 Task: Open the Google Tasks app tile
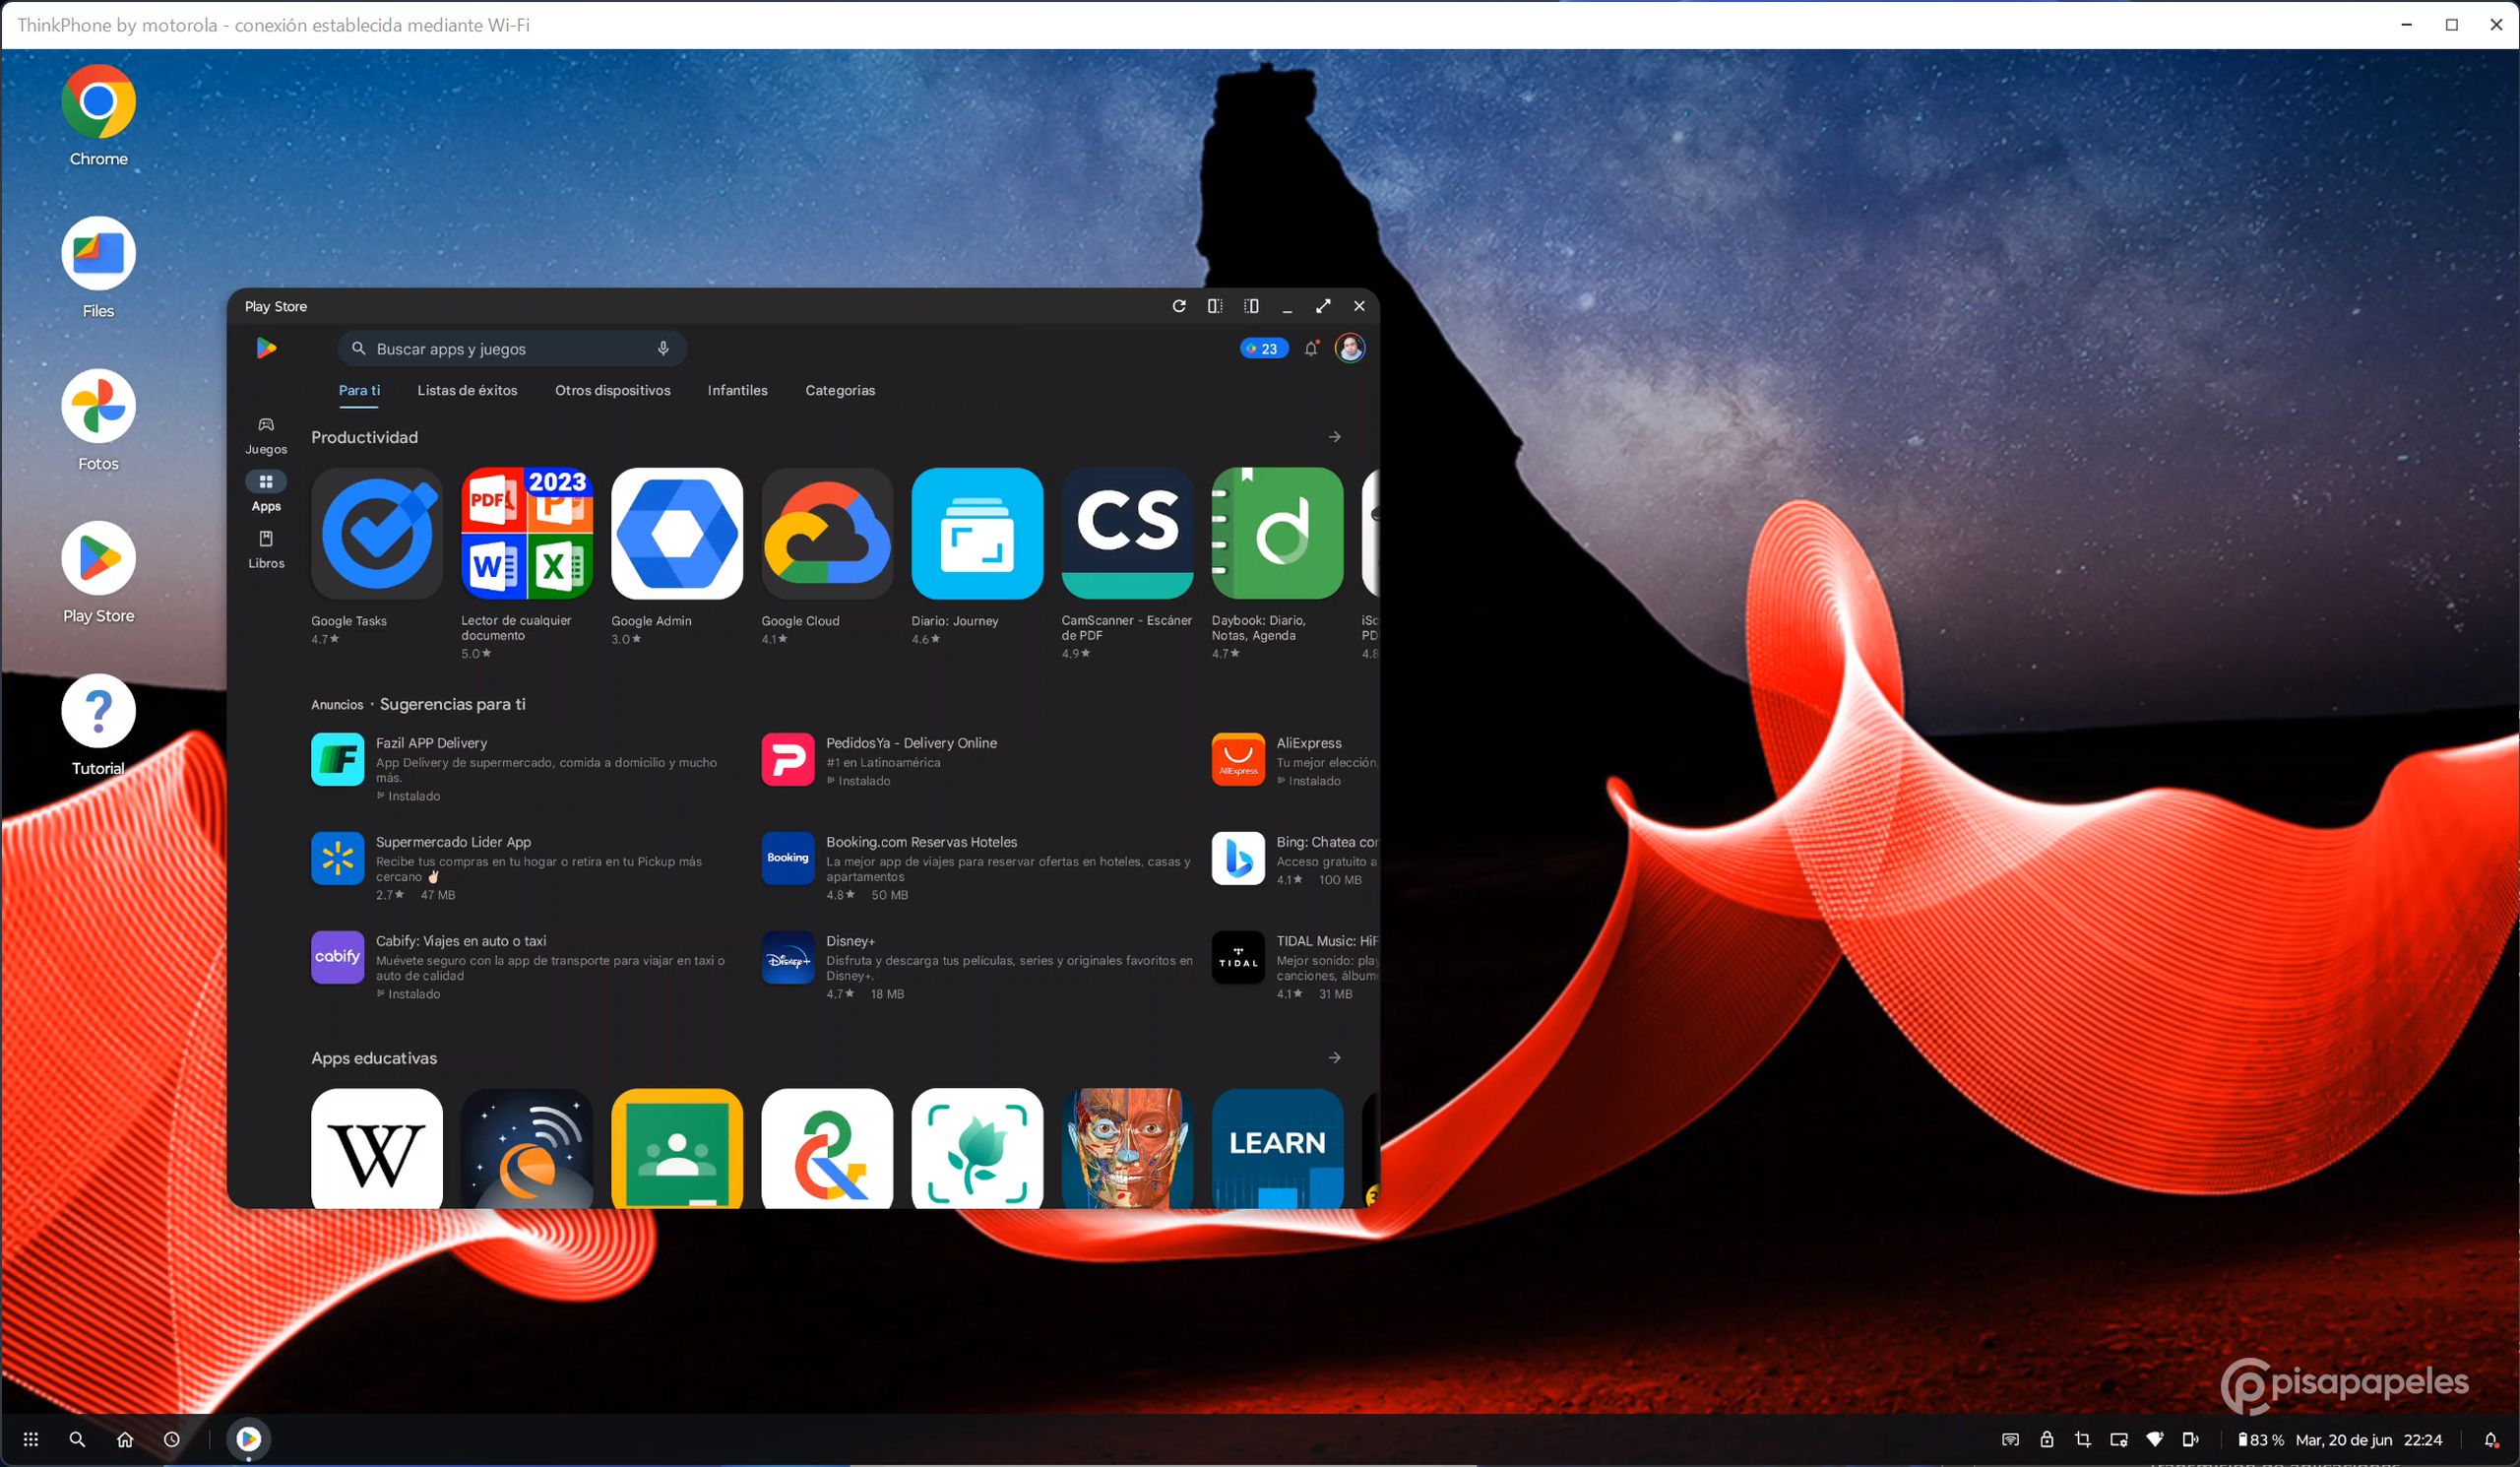click(x=376, y=534)
